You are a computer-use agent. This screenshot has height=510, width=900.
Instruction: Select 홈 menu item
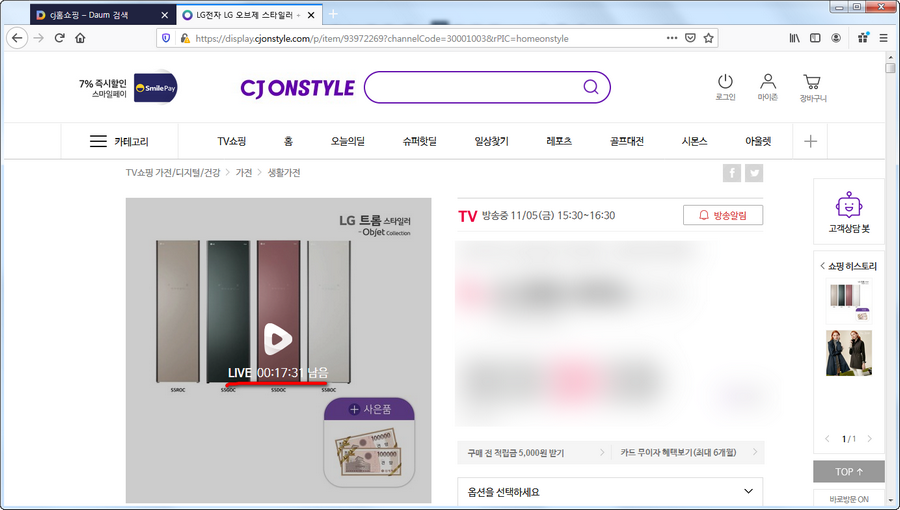(x=288, y=141)
